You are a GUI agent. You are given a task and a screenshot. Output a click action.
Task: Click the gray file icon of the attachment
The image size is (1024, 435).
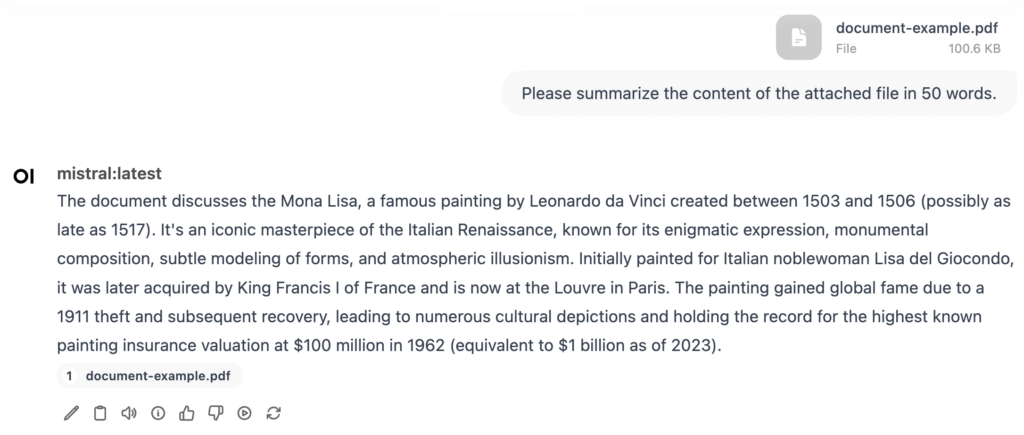click(x=799, y=37)
